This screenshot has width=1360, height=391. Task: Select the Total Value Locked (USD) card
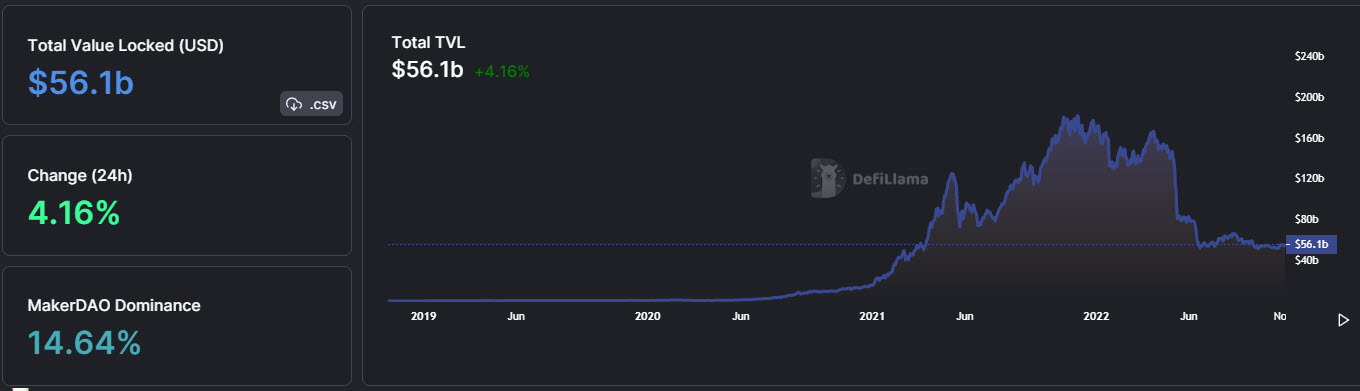(x=177, y=65)
